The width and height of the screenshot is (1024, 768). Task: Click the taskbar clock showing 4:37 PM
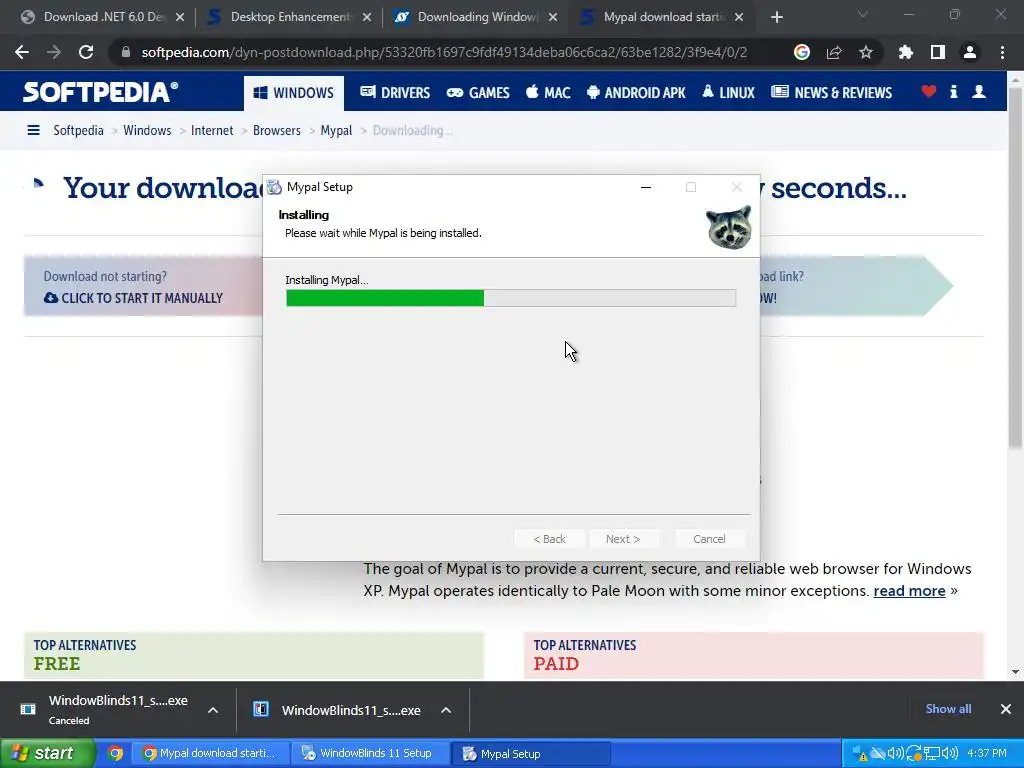[x=986, y=754]
